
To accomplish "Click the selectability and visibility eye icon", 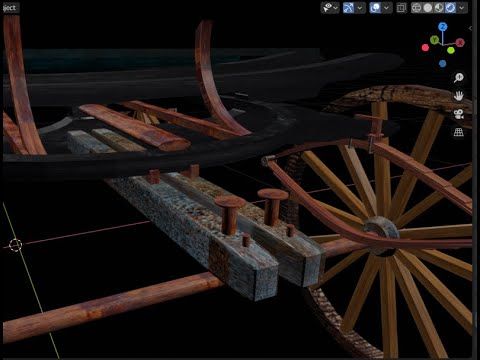I will (x=327, y=8).
